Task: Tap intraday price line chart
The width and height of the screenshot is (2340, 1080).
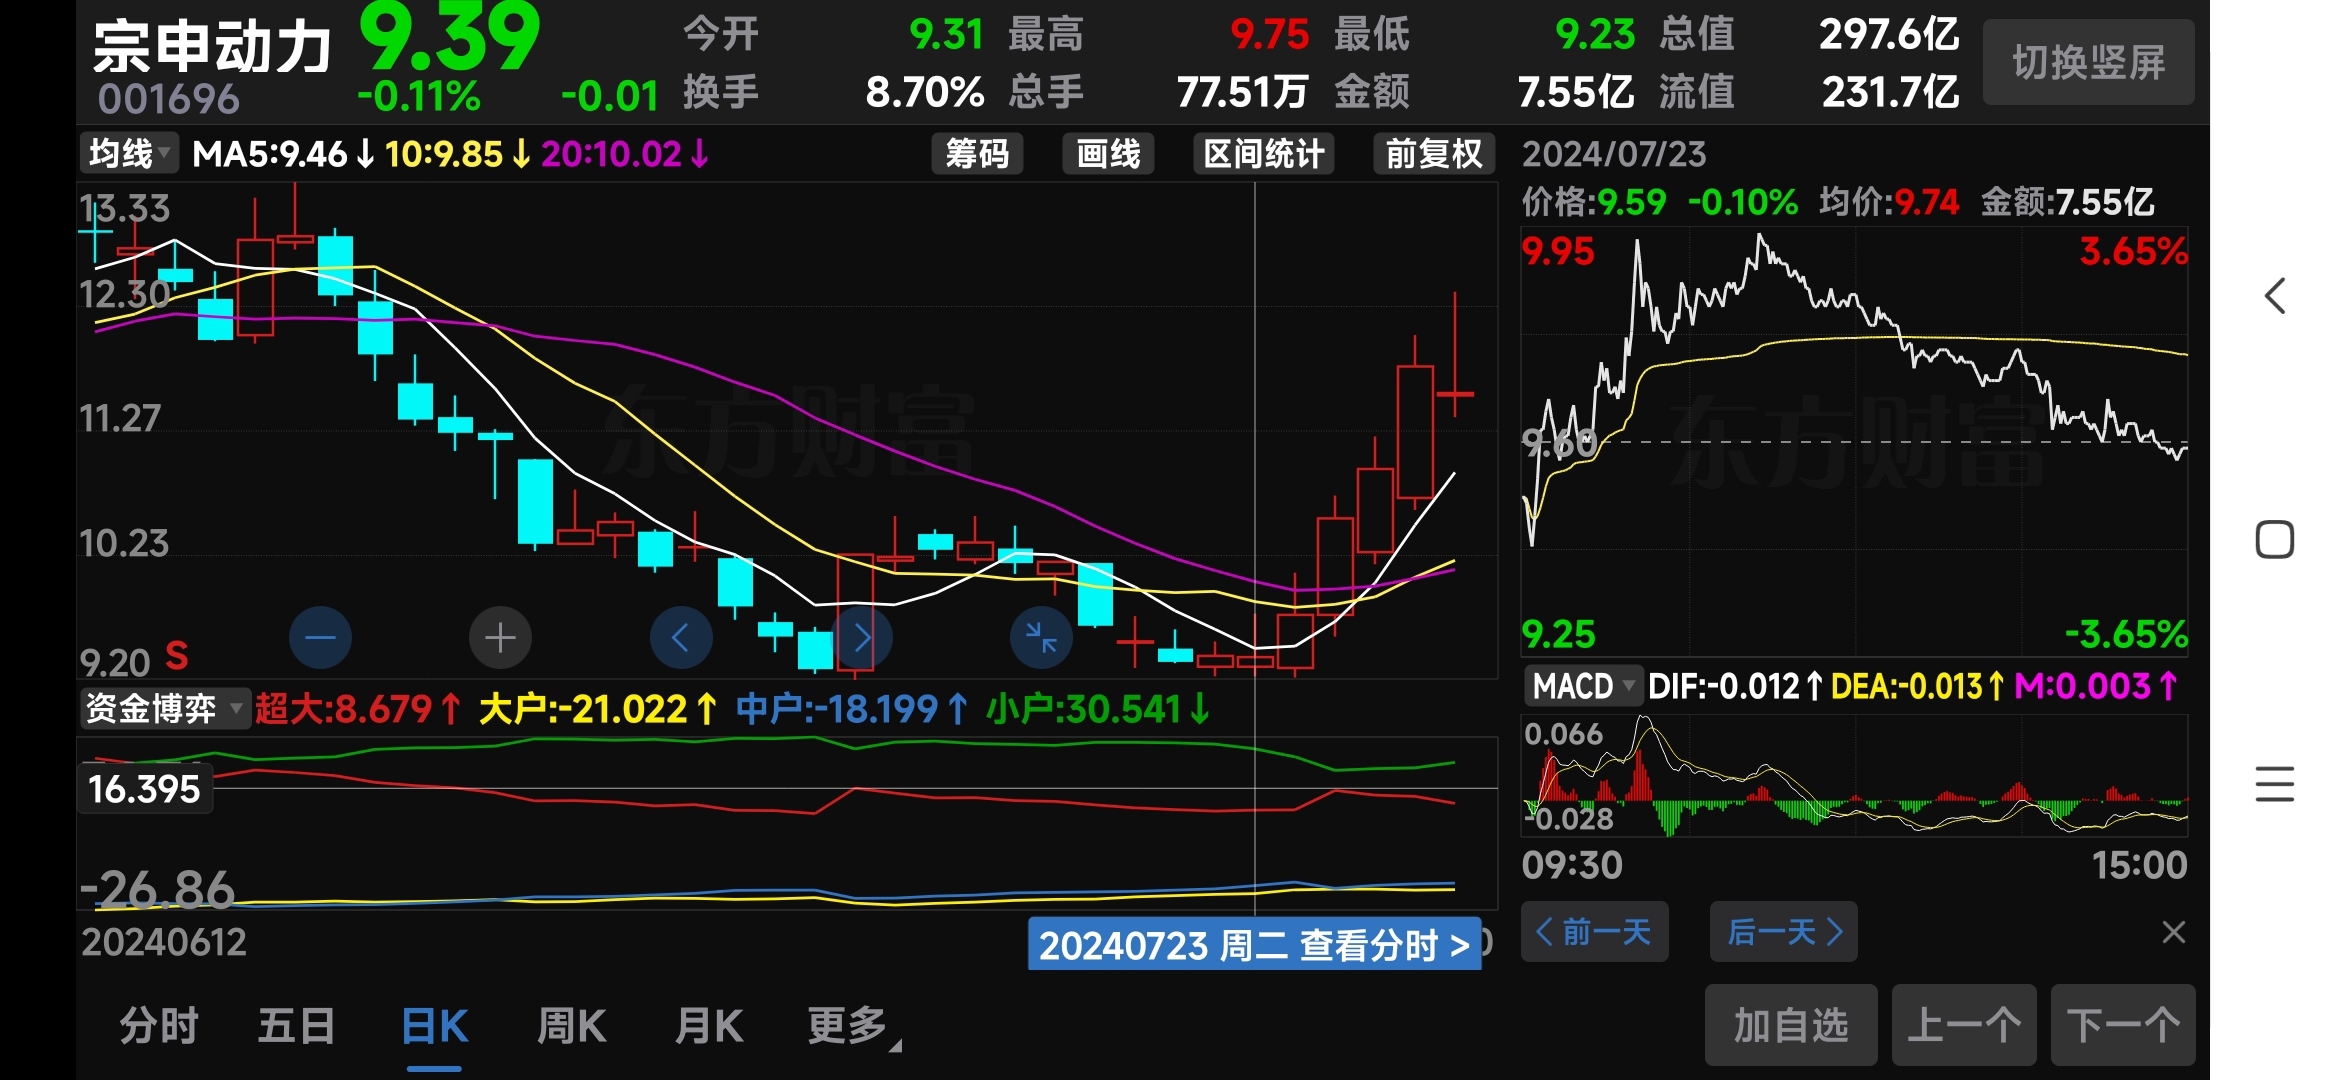Action: tap(1855, 441)
